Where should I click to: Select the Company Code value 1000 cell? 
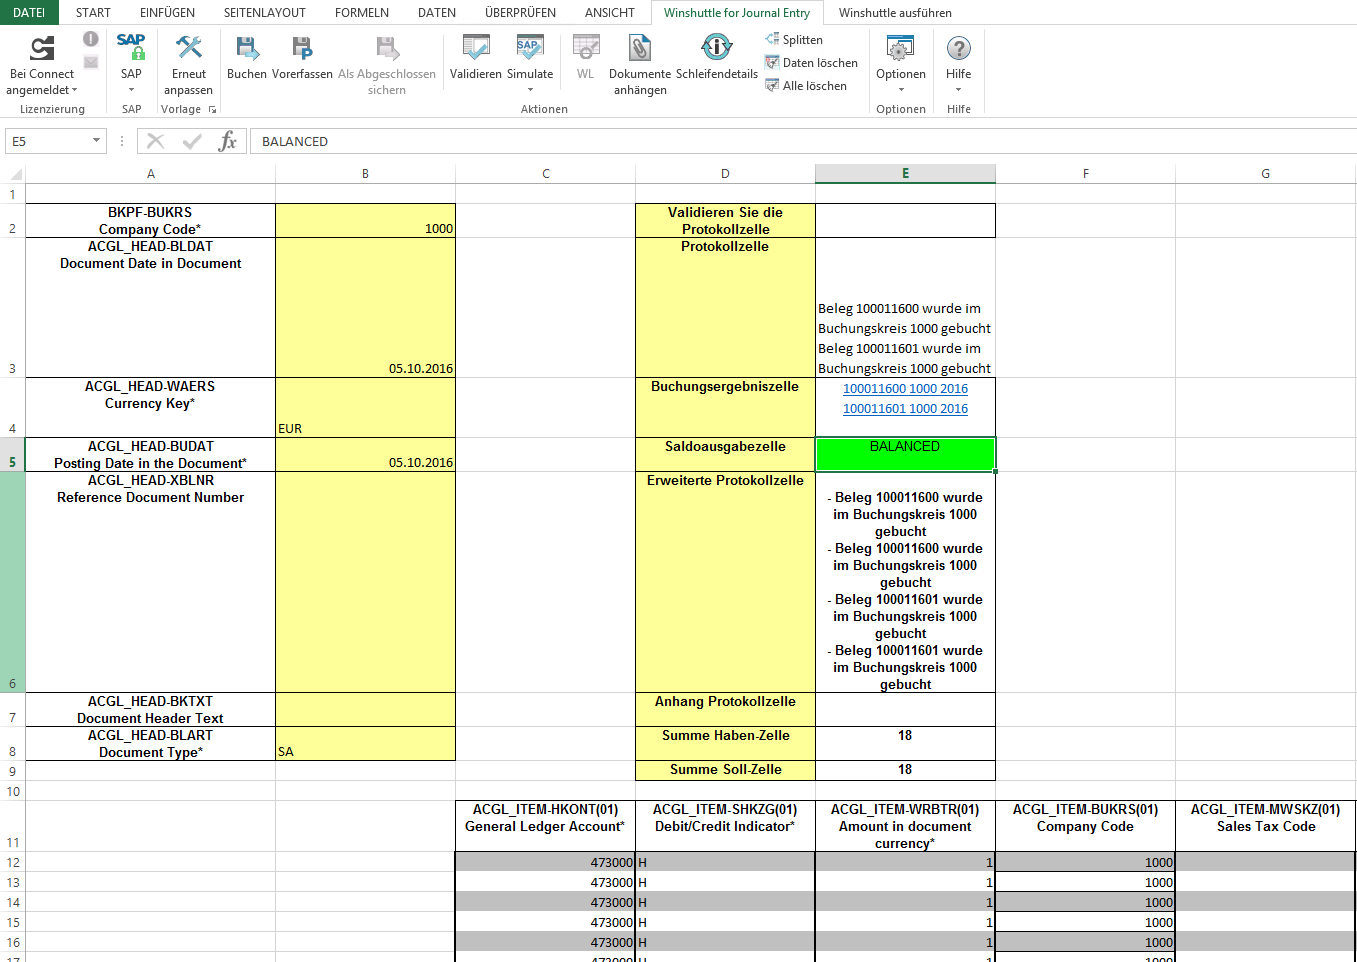click(x=365, y=221)
